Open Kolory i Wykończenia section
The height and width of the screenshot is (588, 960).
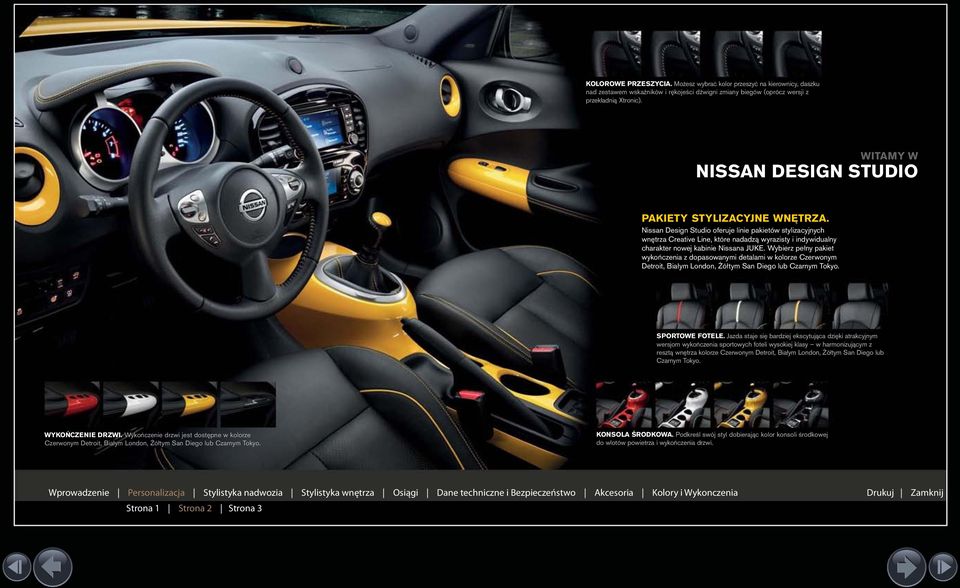(694, 492)
